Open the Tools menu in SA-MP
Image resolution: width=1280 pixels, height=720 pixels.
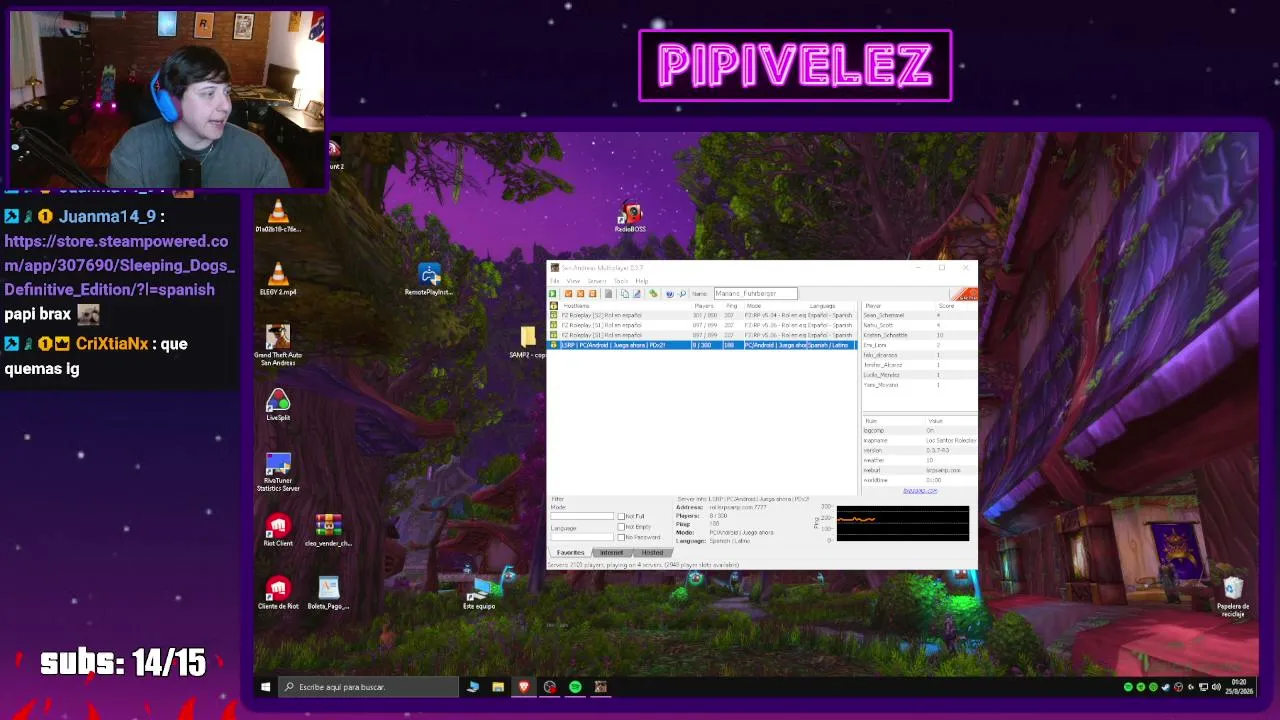[x=621, y=281]
